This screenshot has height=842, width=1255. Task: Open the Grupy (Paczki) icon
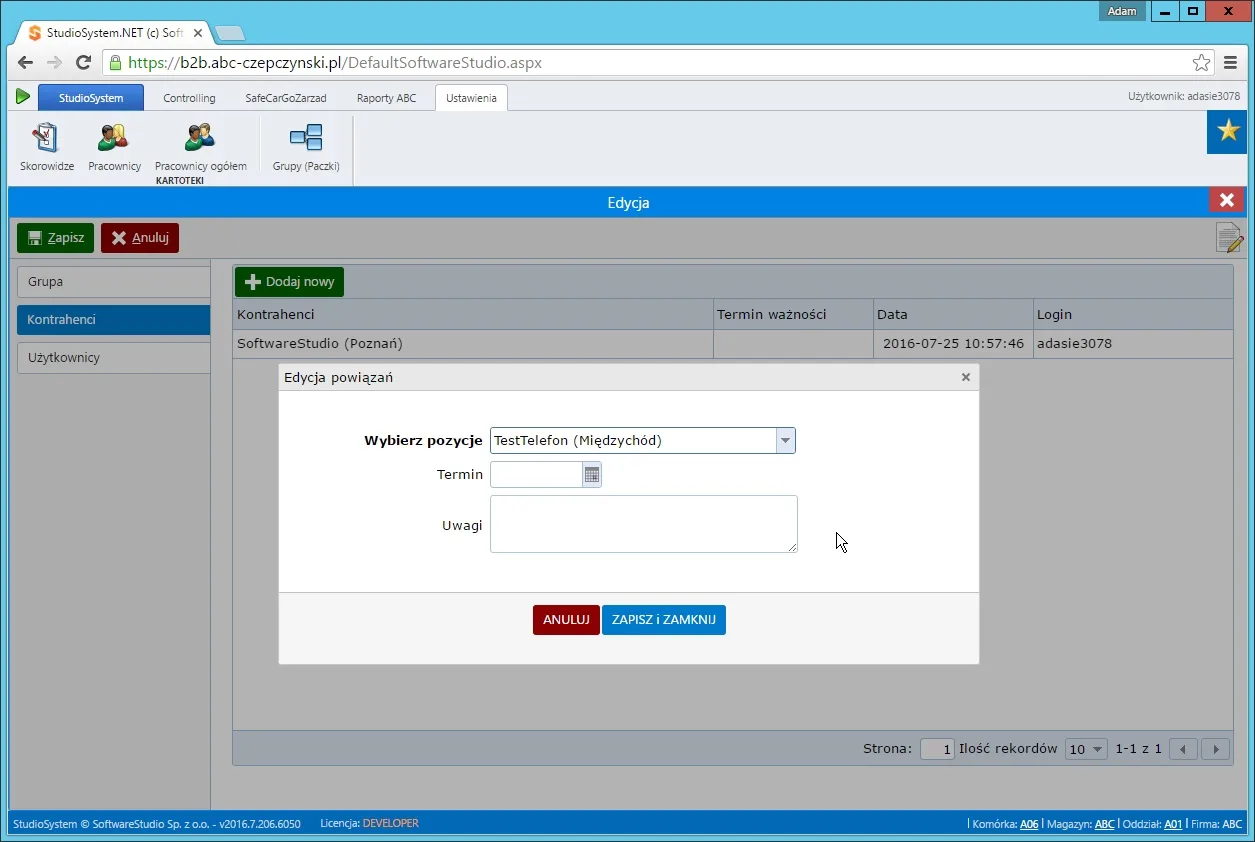pos(306,147)
